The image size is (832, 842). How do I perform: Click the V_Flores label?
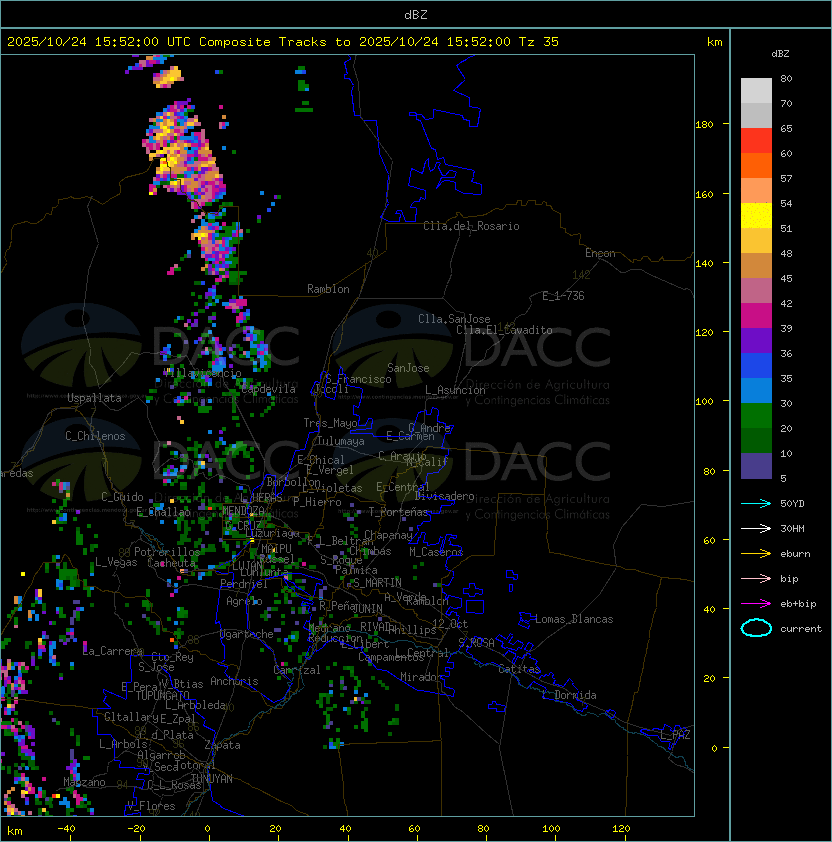coord(151,806)
